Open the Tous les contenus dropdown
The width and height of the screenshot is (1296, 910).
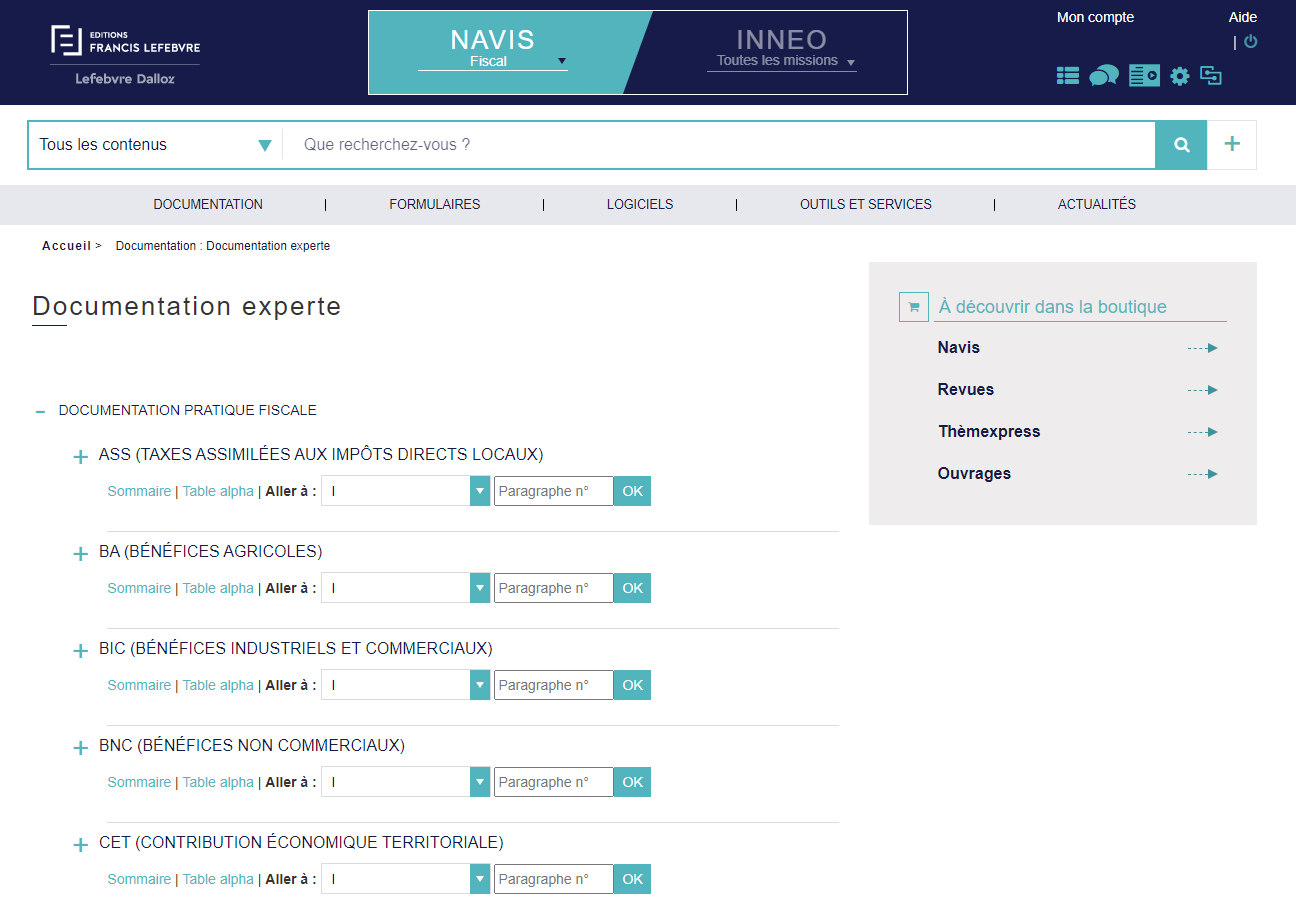155,145
